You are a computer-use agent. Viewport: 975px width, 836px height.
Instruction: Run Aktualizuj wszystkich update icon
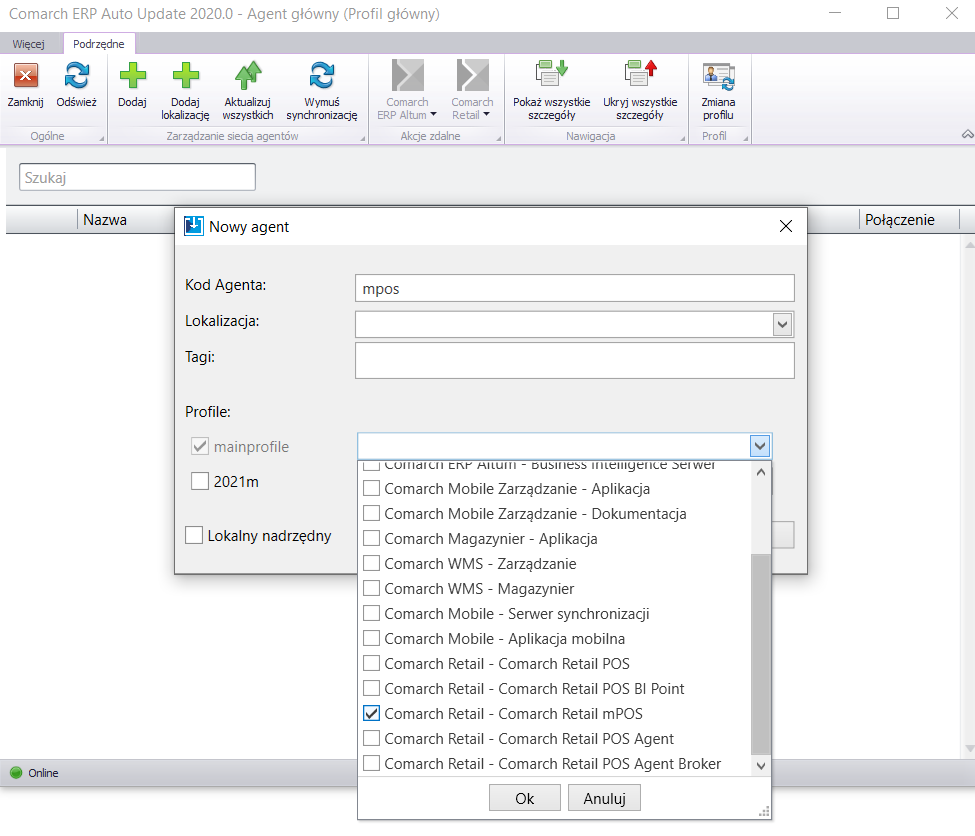tap(247, 77)
